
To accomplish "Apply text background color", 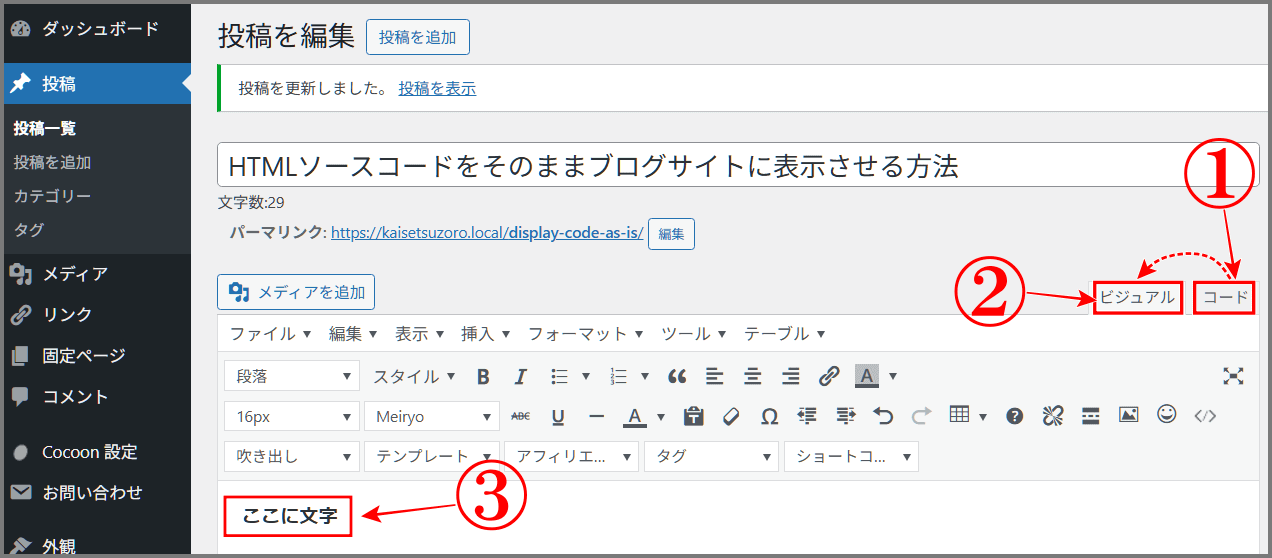I will coord(866,377).
